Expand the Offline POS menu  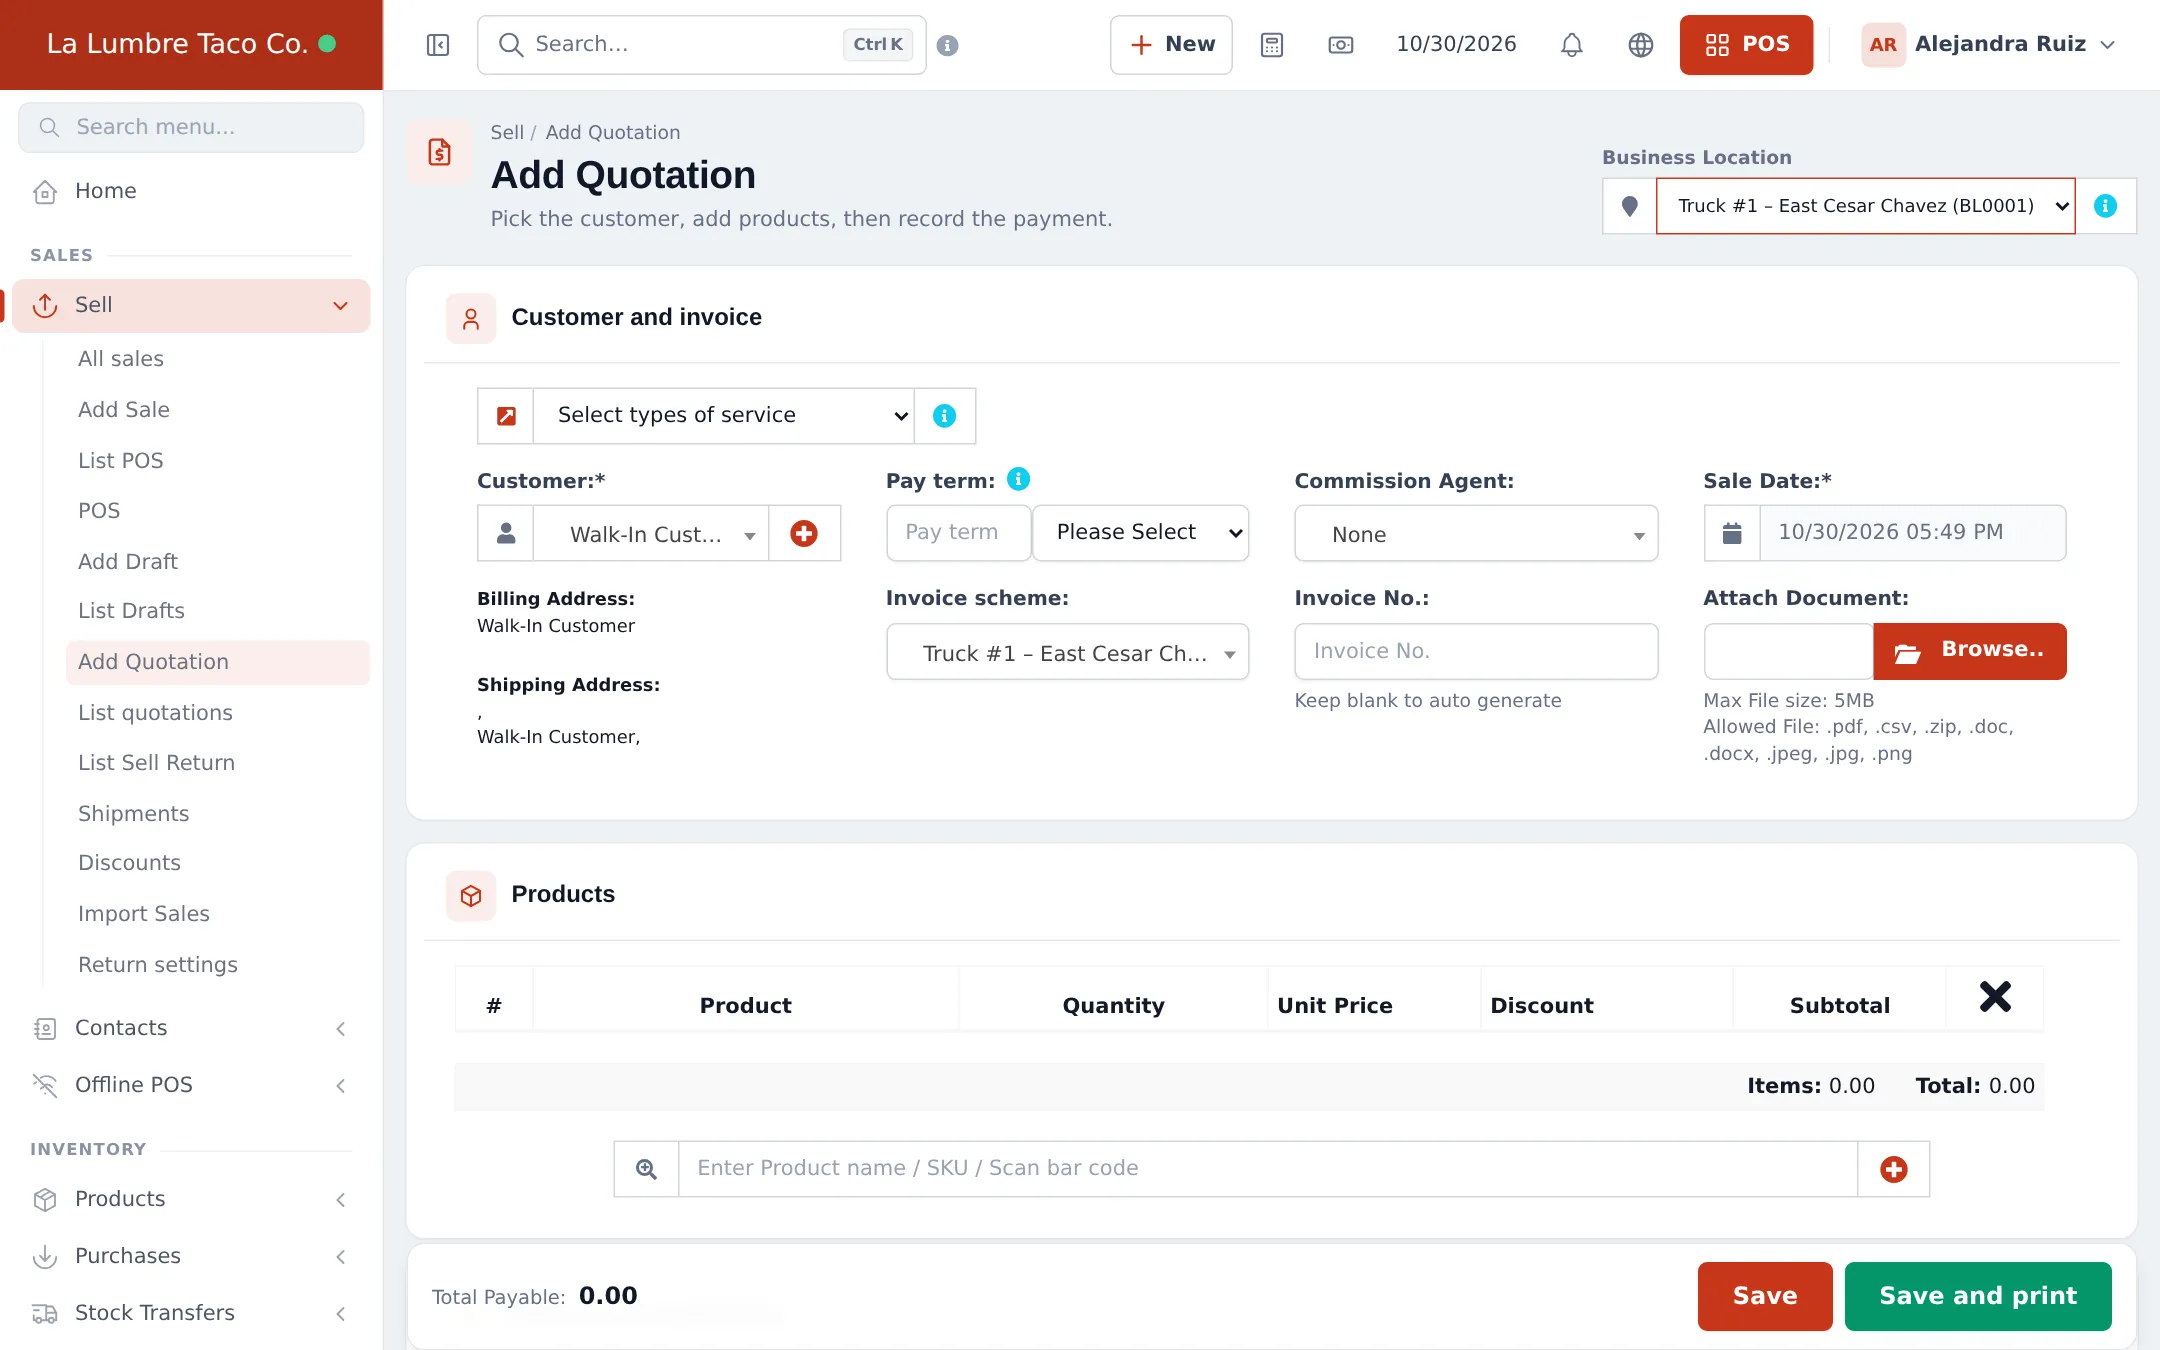[191, 1085]
